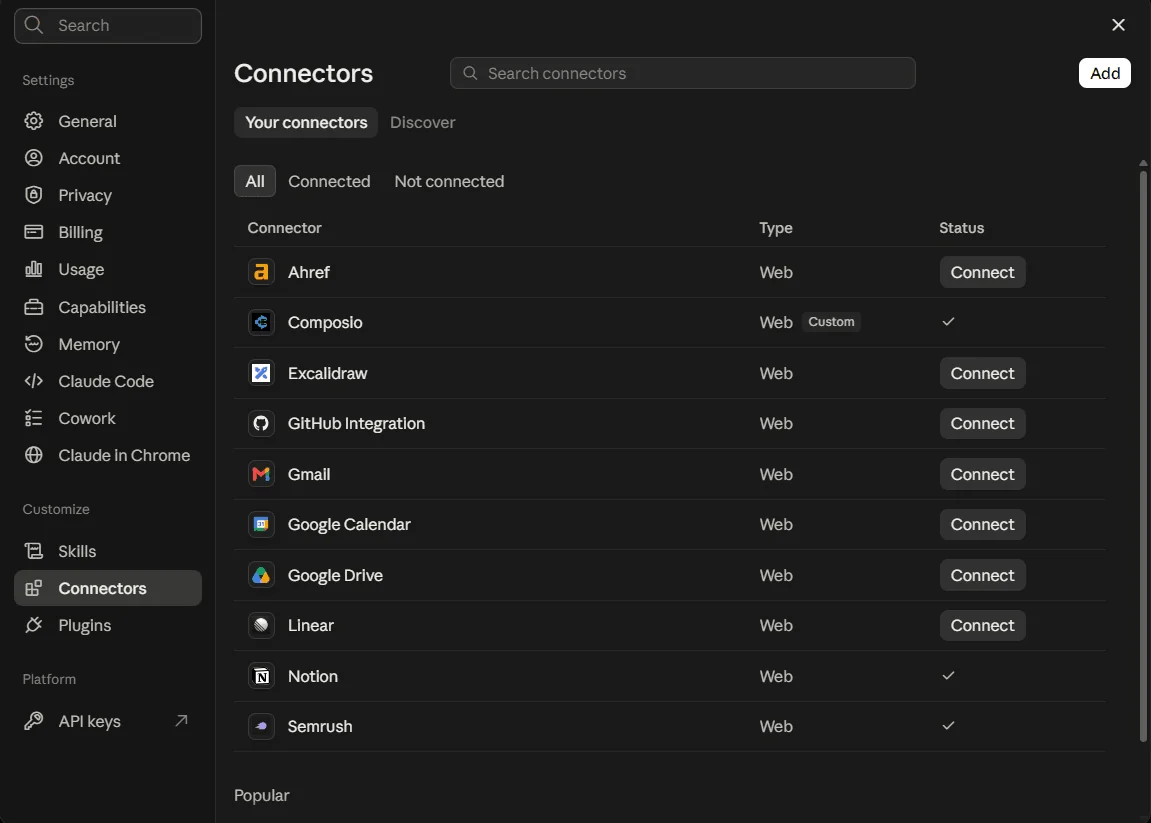
Task: Focus the Search connectors field
Action: (683, 73)
